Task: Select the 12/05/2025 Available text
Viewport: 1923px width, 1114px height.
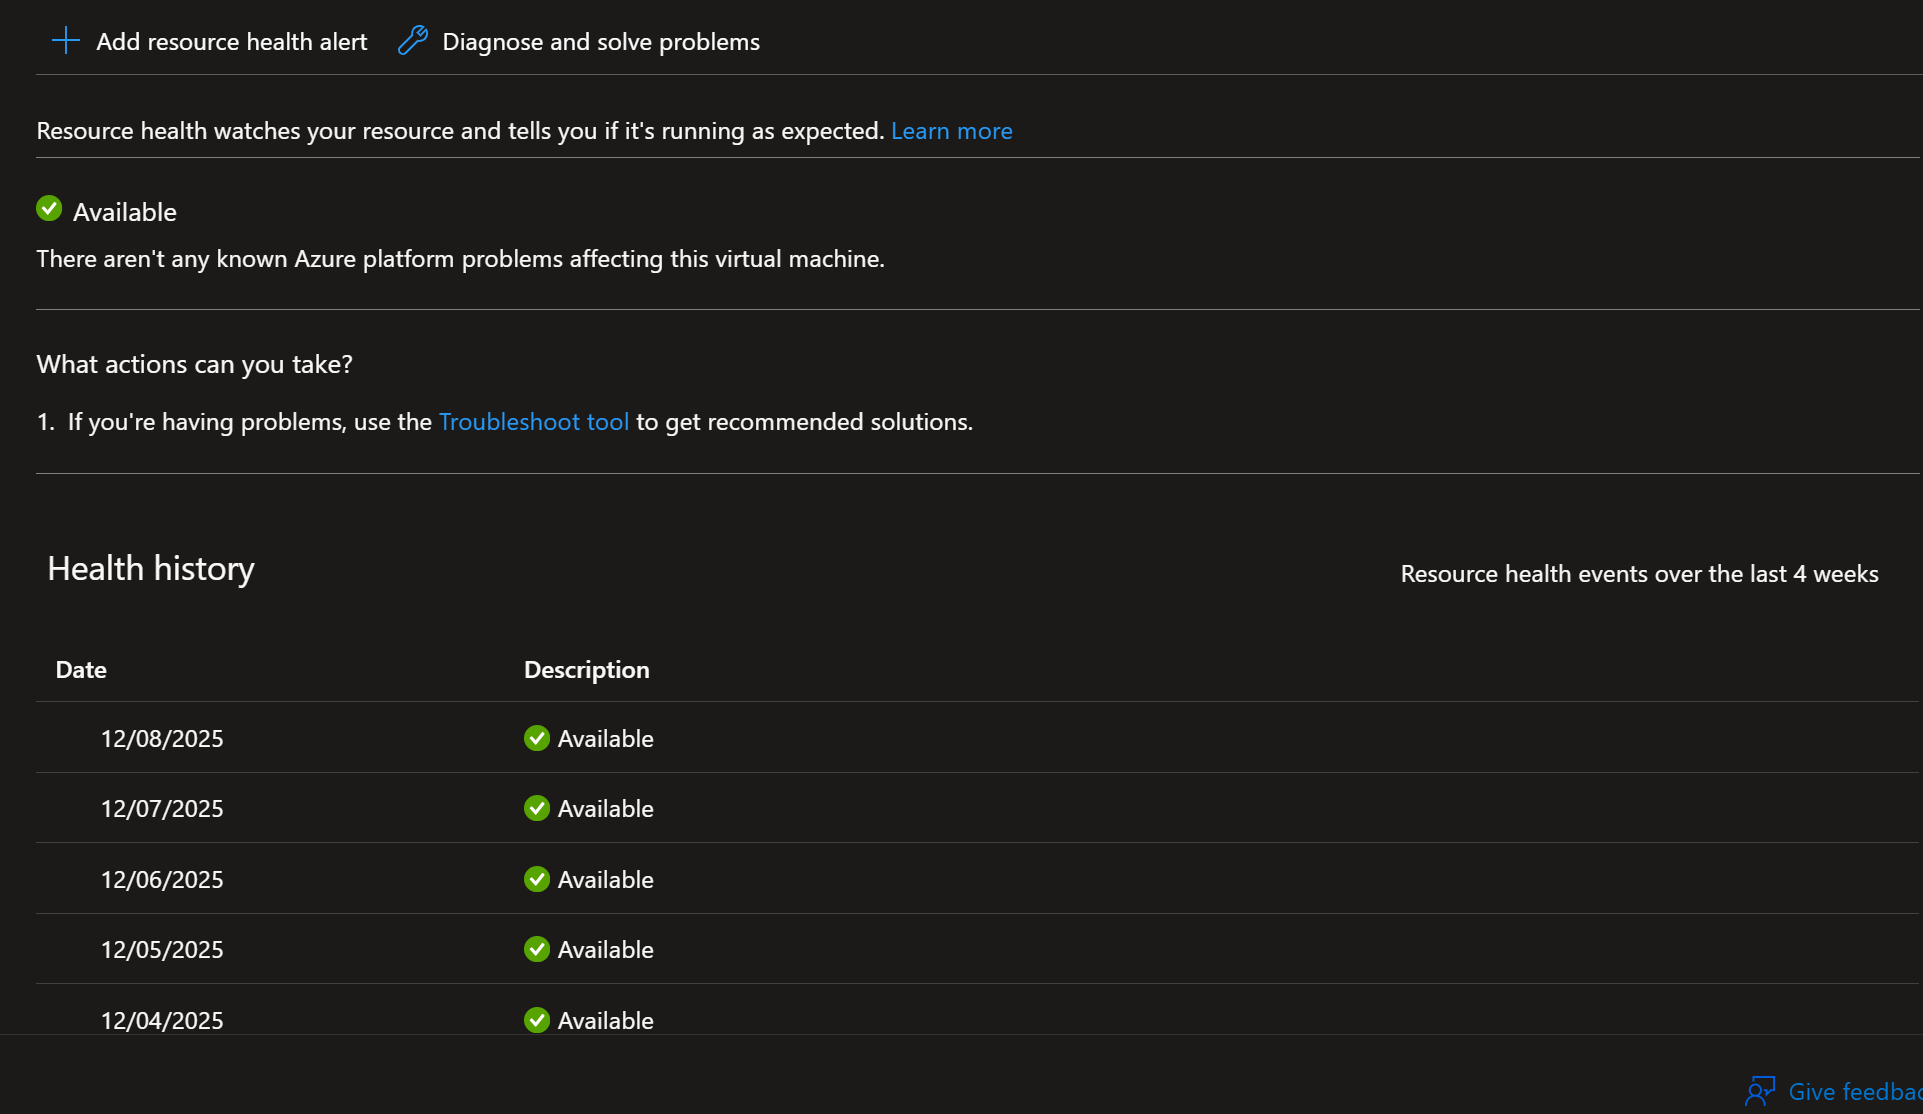Action: [x=605, y=950]
